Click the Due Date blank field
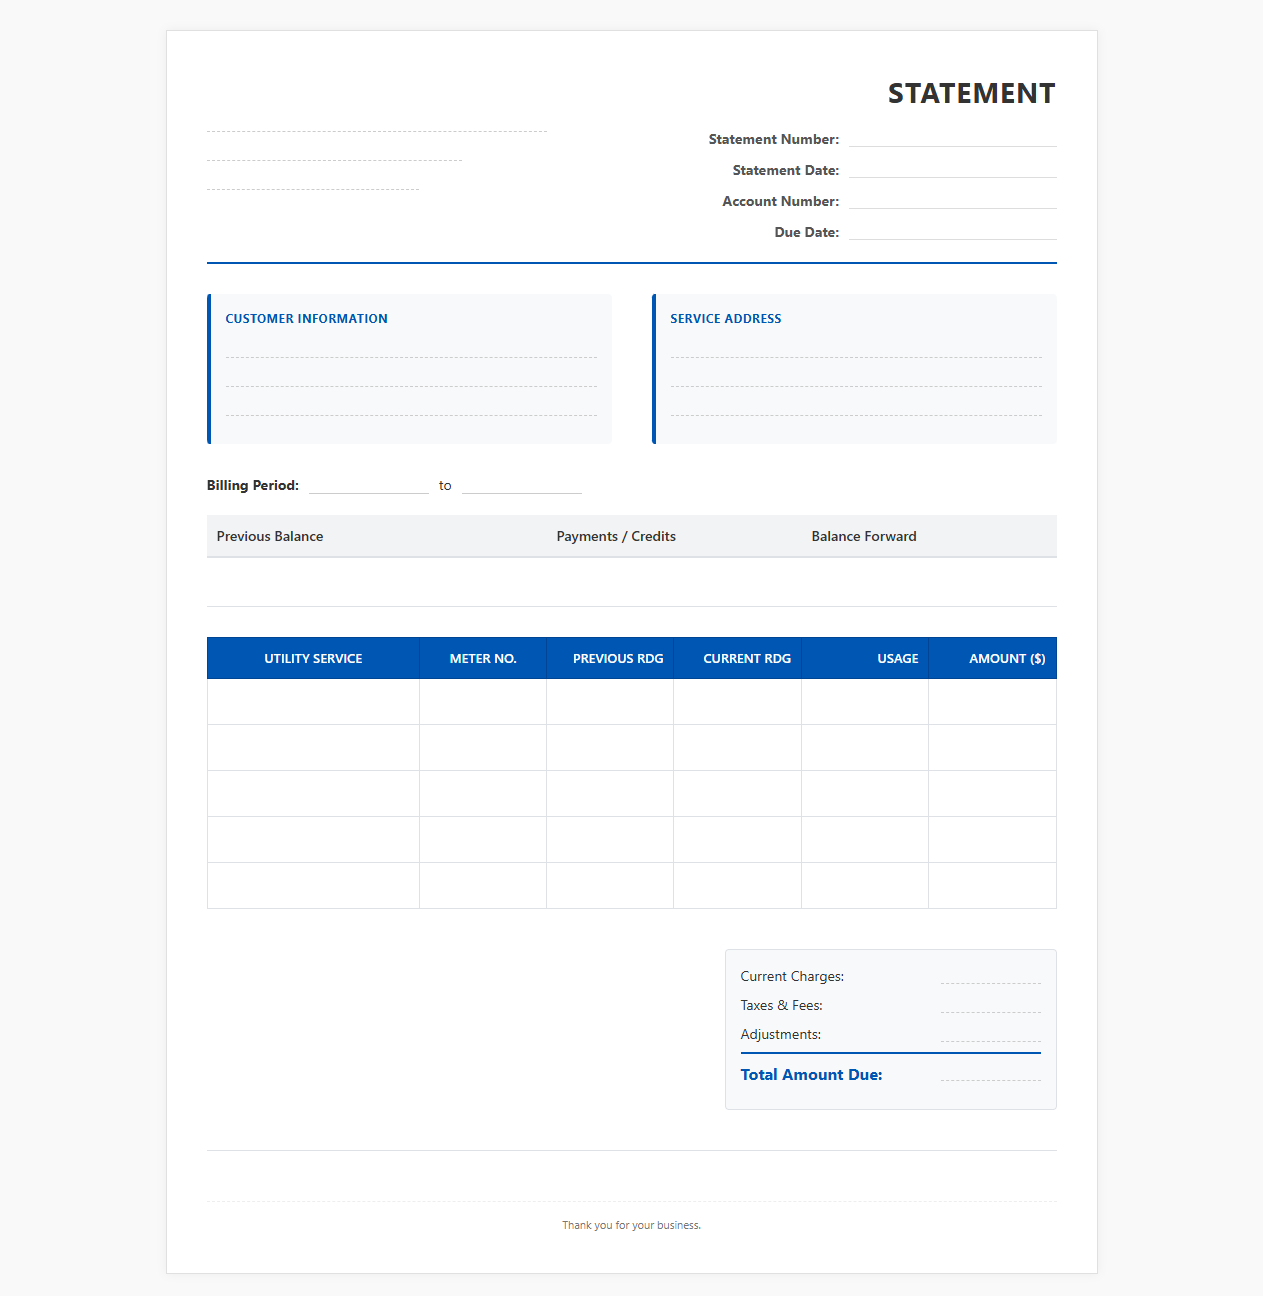Viewport: 1263px width, 1296px height. point(952,232)
